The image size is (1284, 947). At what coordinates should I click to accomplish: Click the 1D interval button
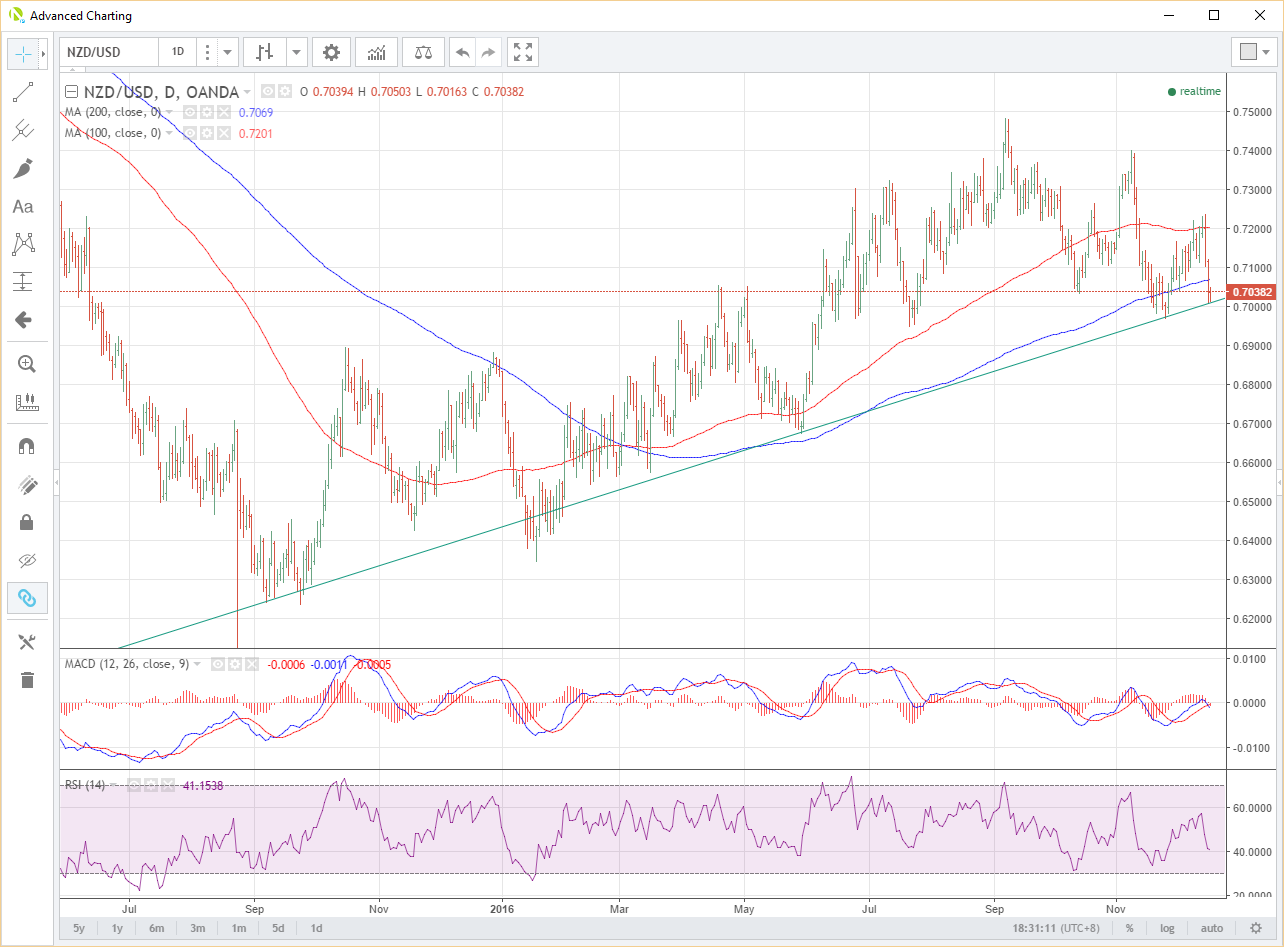177,52
